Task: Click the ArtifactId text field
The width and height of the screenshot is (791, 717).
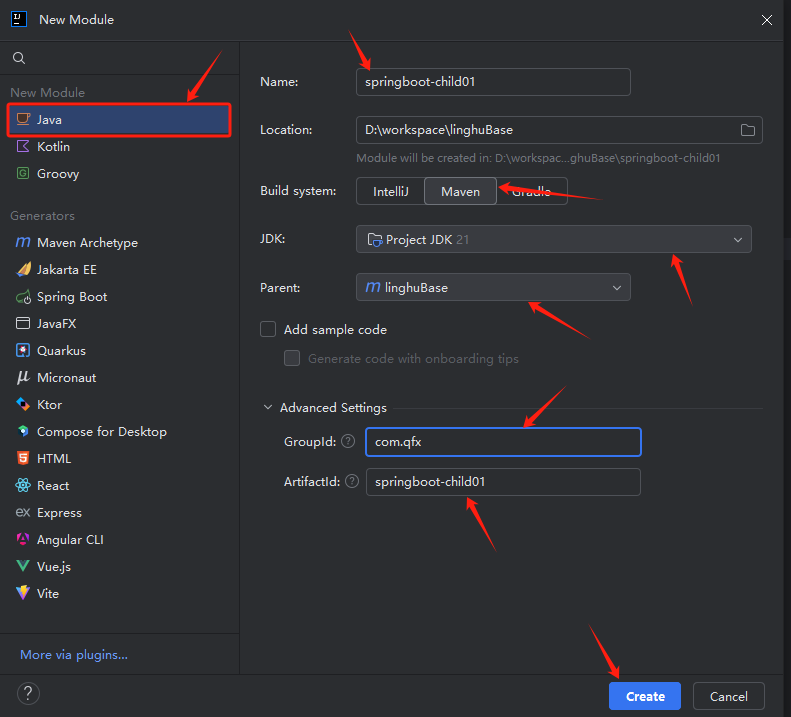Action: [x=503, y=482]
